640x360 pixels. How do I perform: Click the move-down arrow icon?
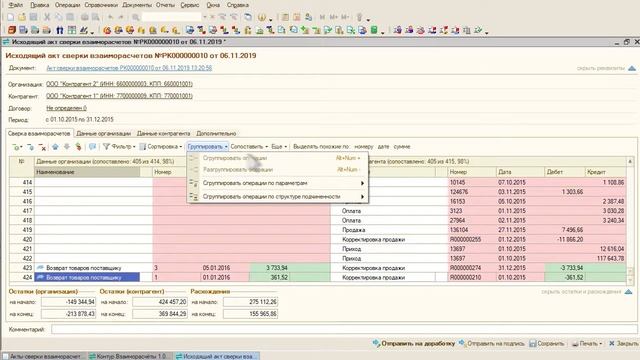pos(67,147)
